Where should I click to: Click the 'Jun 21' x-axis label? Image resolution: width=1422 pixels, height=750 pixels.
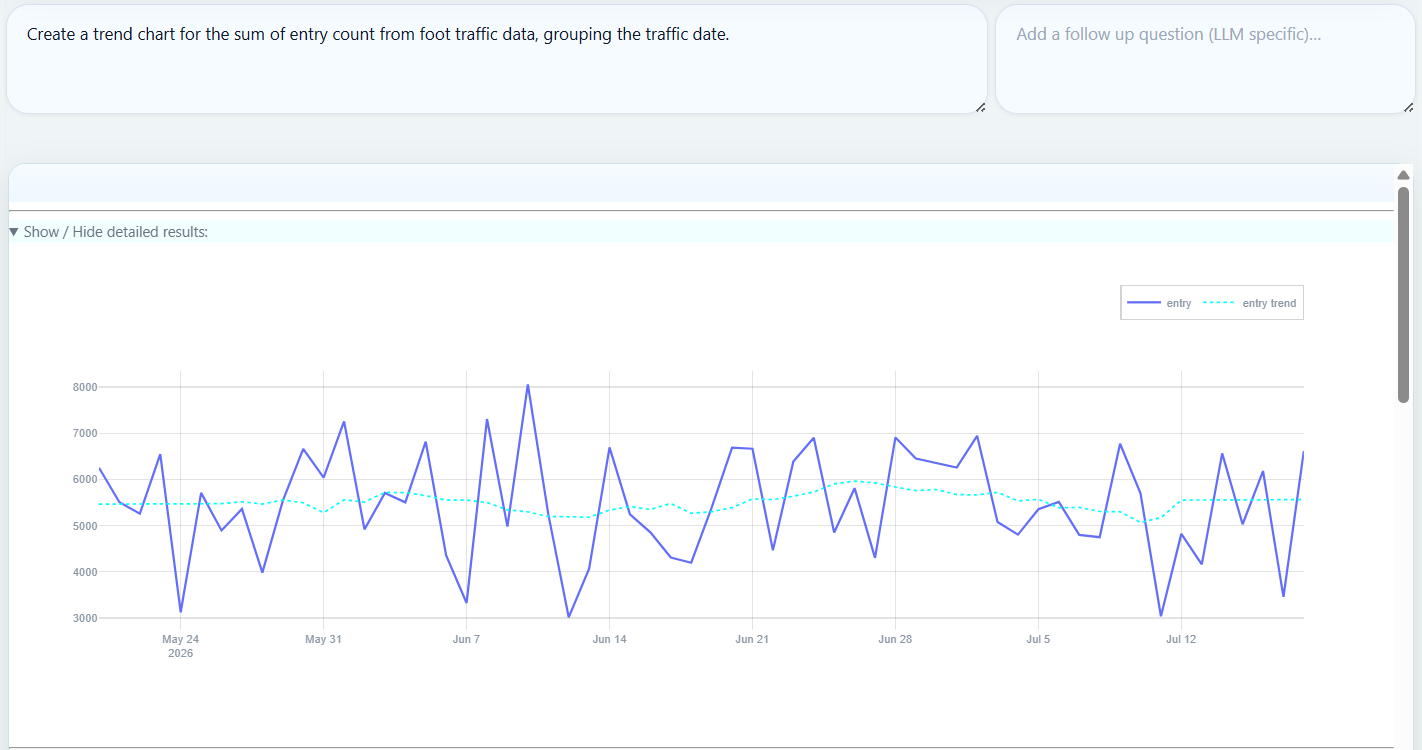pos(752,639)
